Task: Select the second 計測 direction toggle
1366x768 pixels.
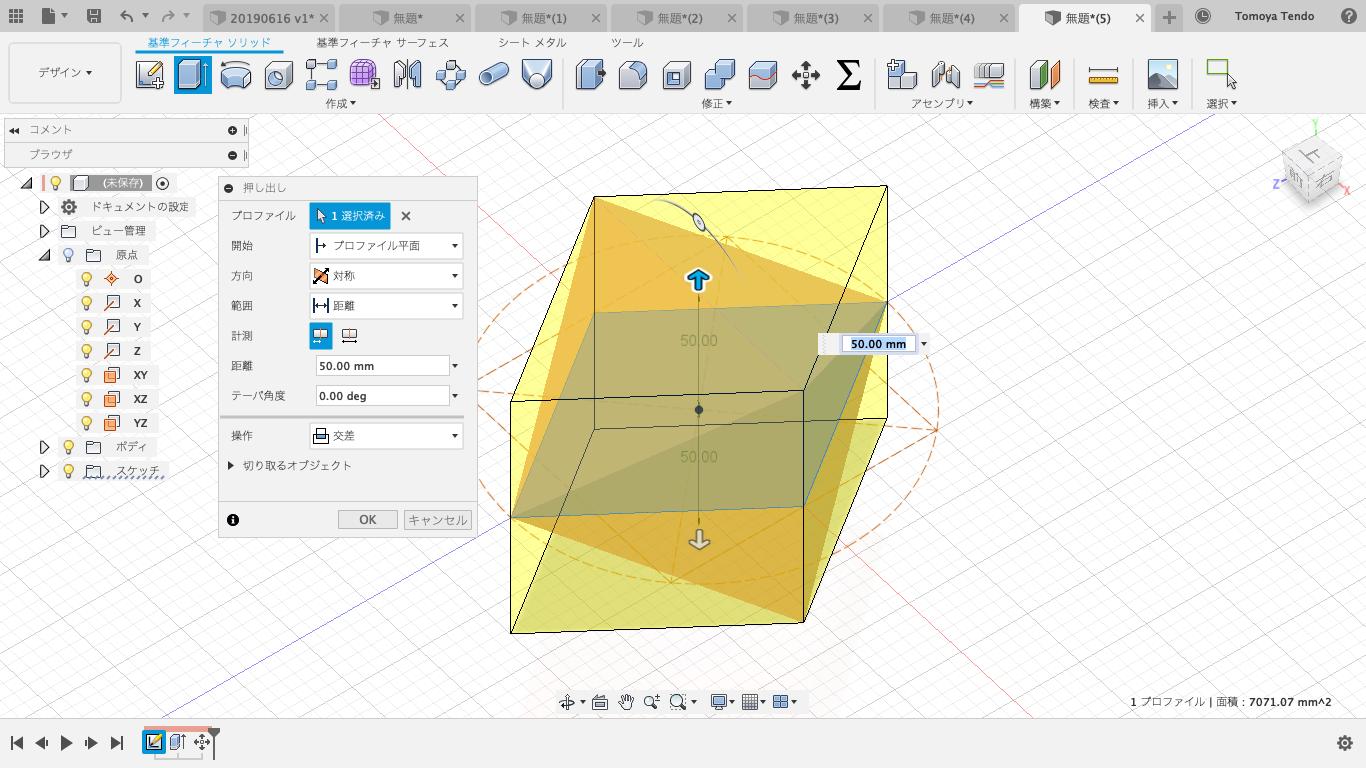Action: pyautogui.click(x=348, y=335)
